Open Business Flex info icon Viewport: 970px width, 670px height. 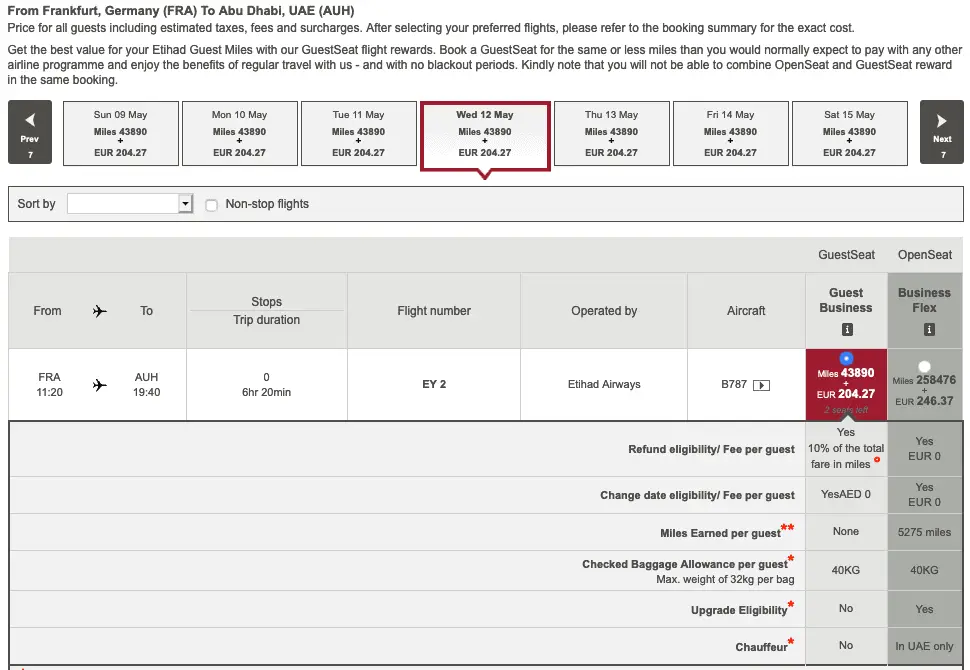click(x=924, y=329)
